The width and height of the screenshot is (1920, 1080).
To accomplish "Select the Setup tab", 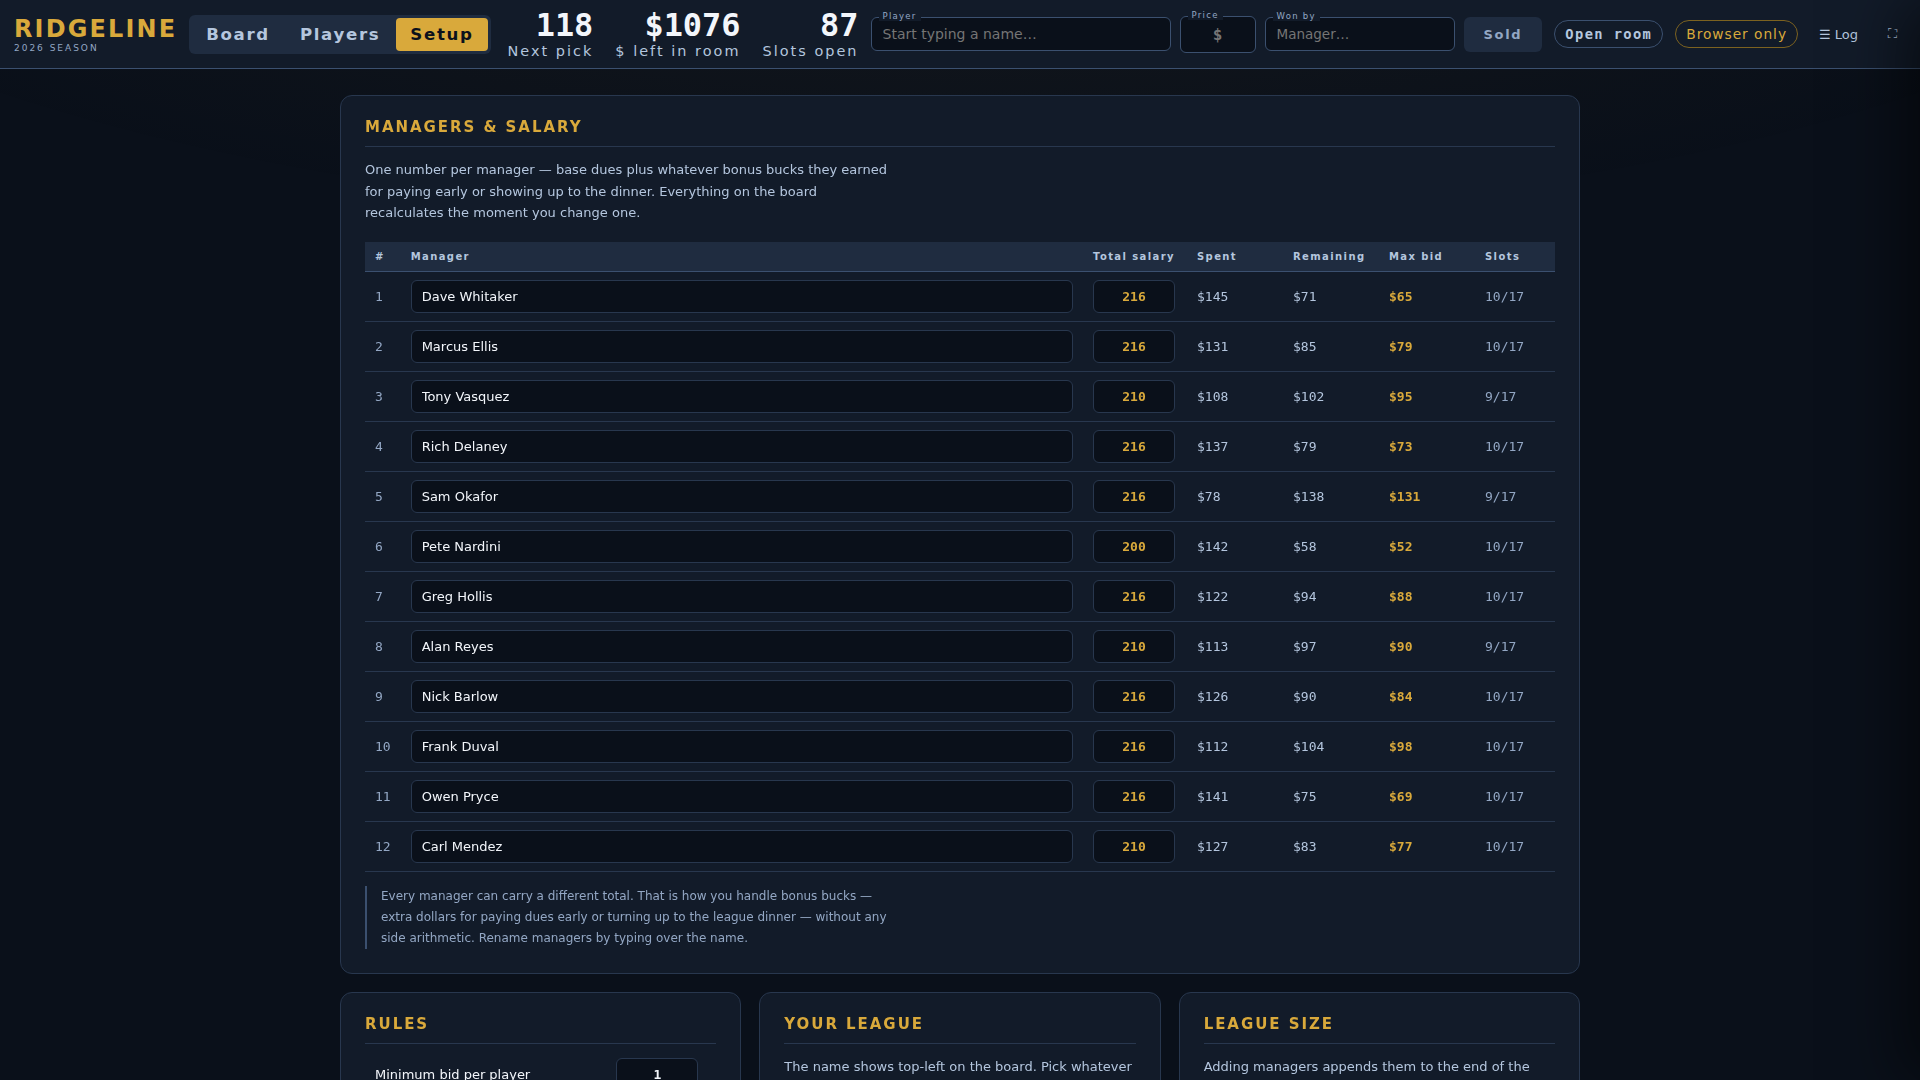I will (x=441, y=34).
